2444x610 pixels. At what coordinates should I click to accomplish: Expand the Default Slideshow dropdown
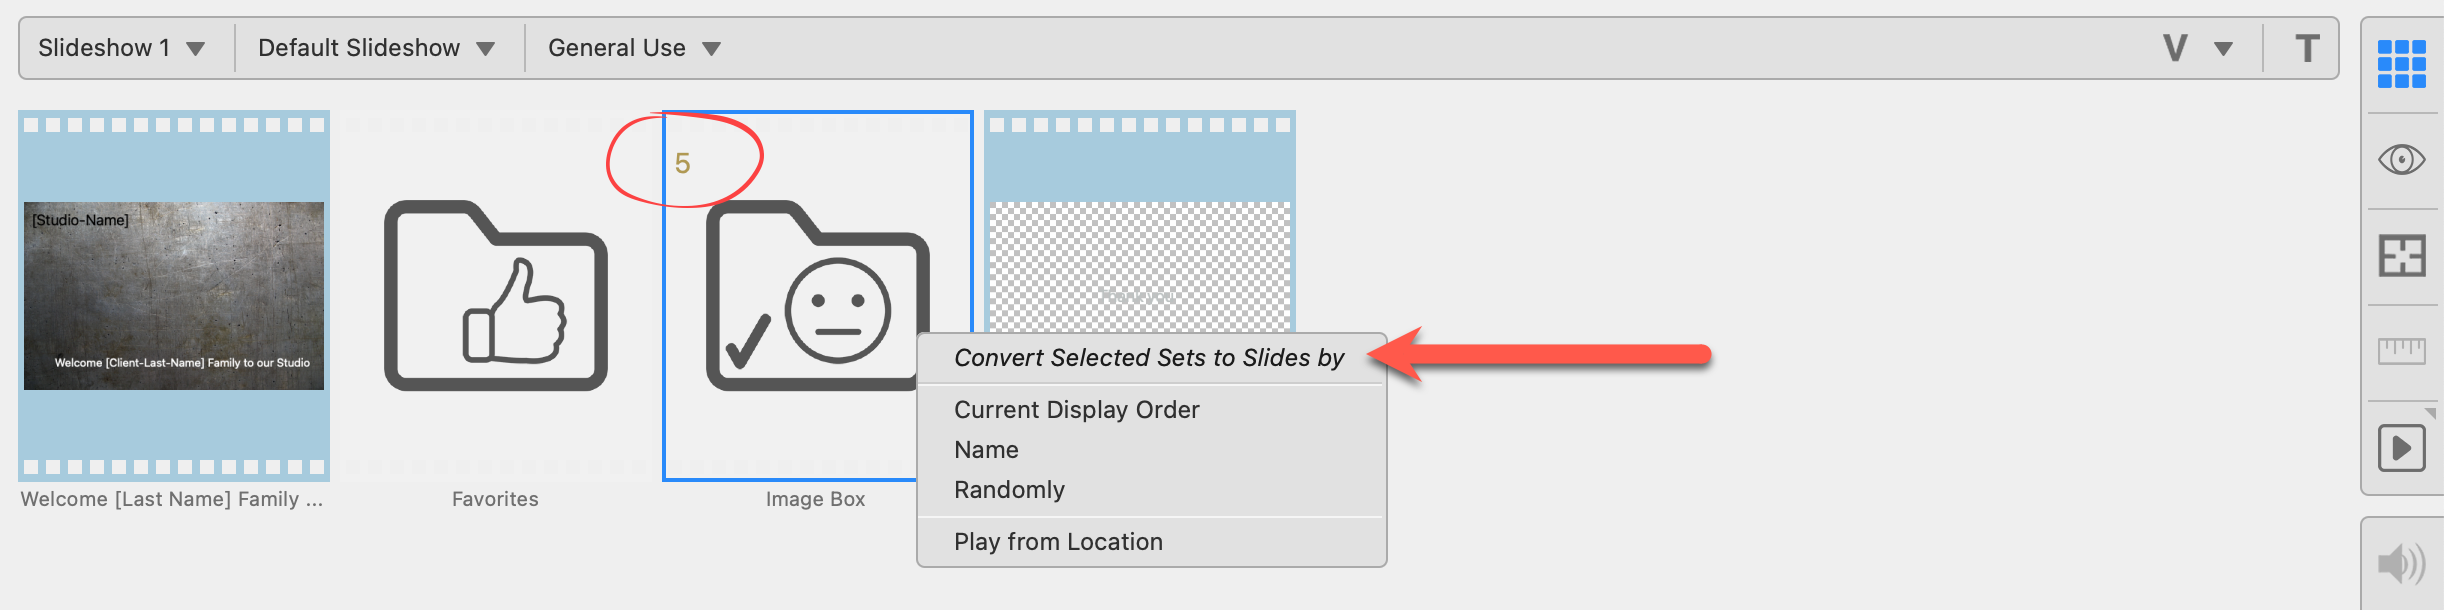[x=376, y=48]
